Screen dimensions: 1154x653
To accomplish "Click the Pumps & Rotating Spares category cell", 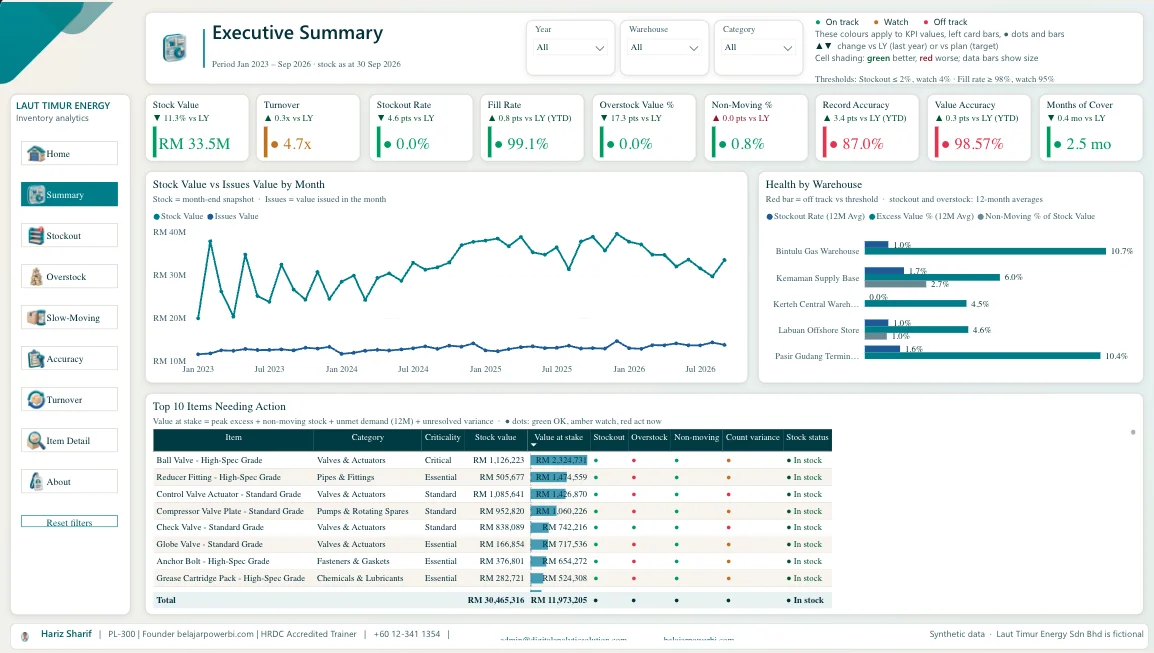I will [x=363, y=511].
